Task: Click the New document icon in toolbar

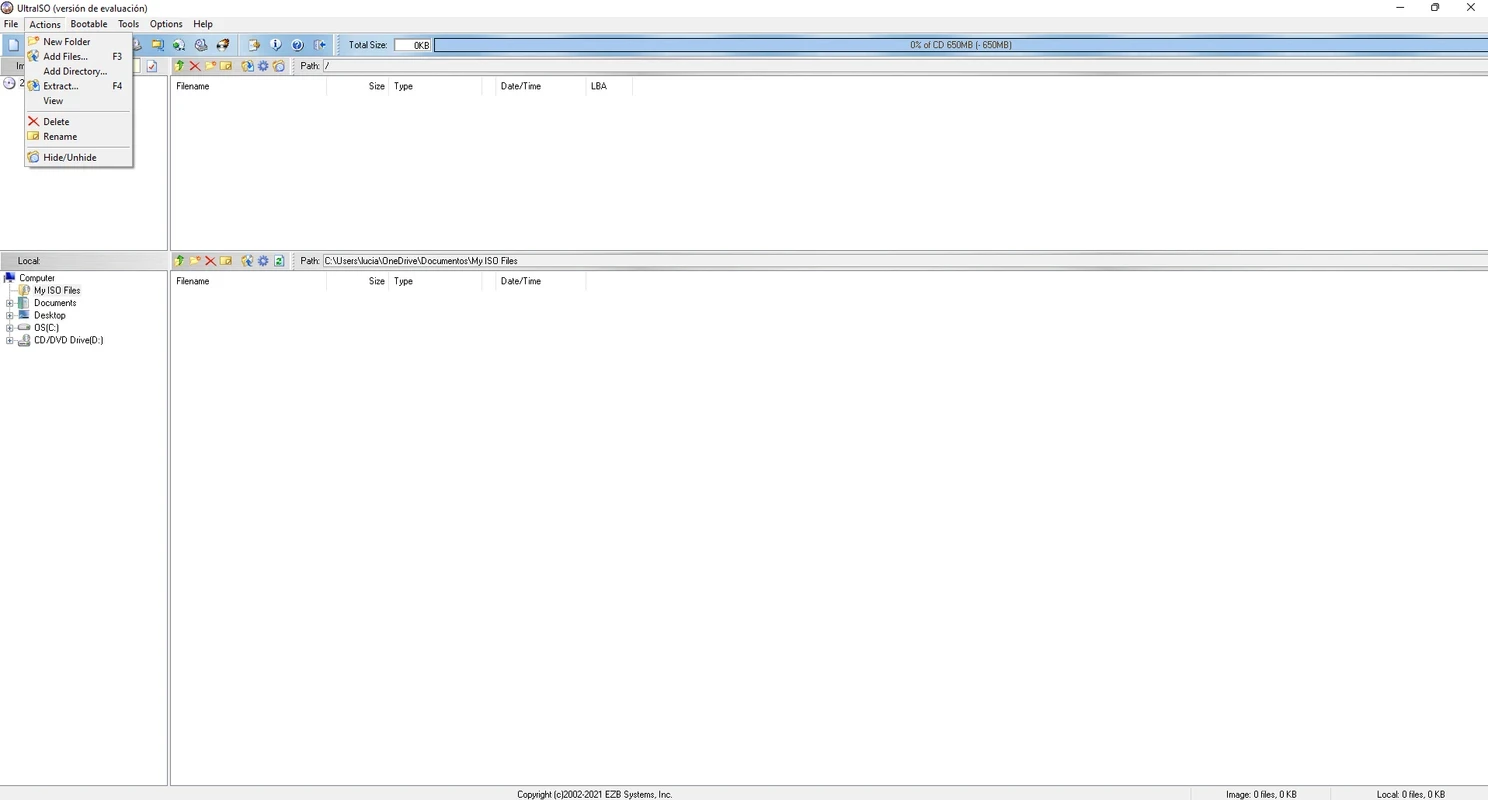Action: click(13, 45)
